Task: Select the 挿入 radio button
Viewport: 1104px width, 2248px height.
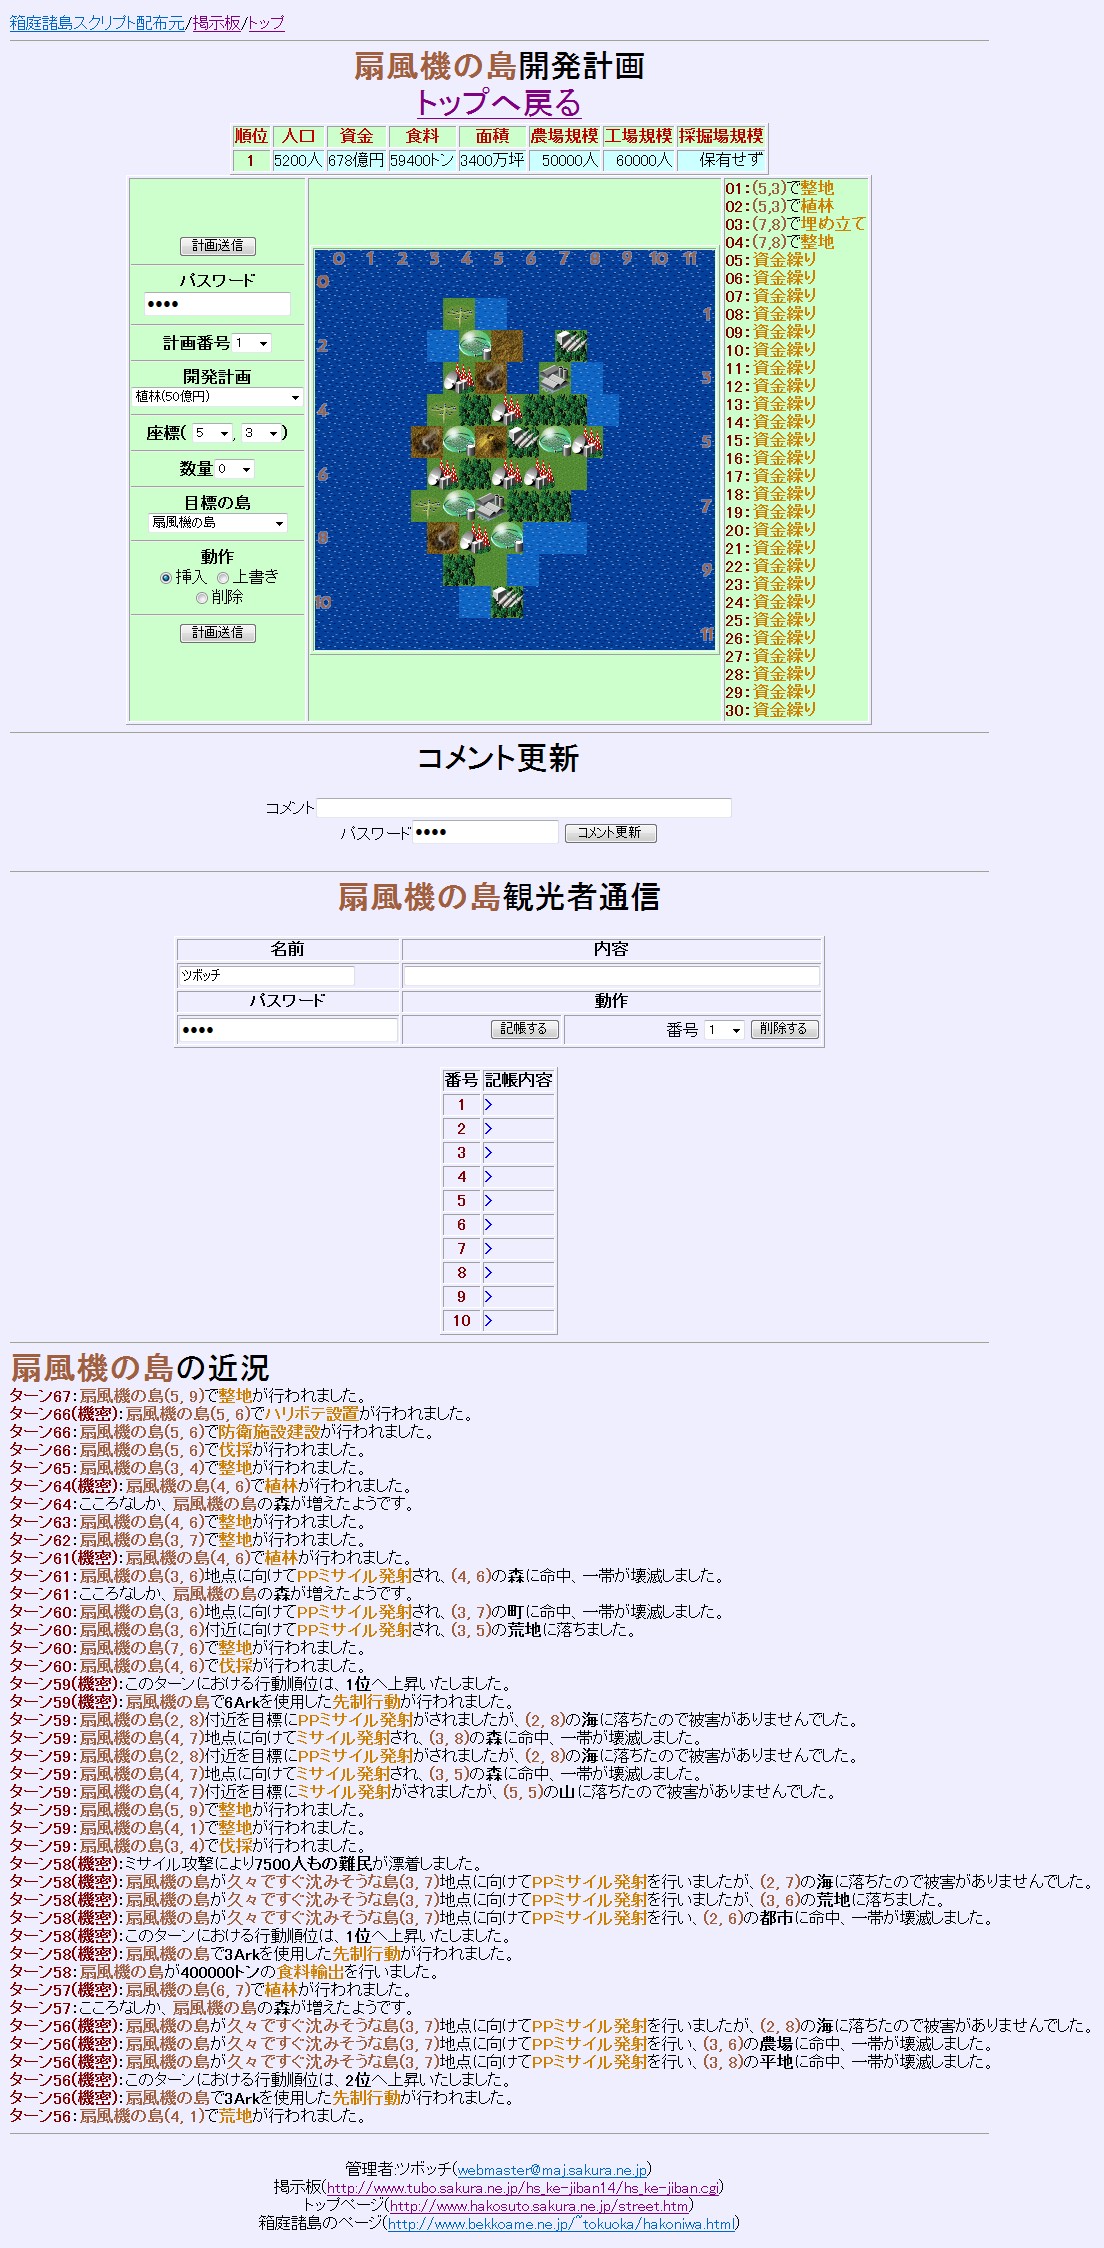Action: [x=166, y=578]
